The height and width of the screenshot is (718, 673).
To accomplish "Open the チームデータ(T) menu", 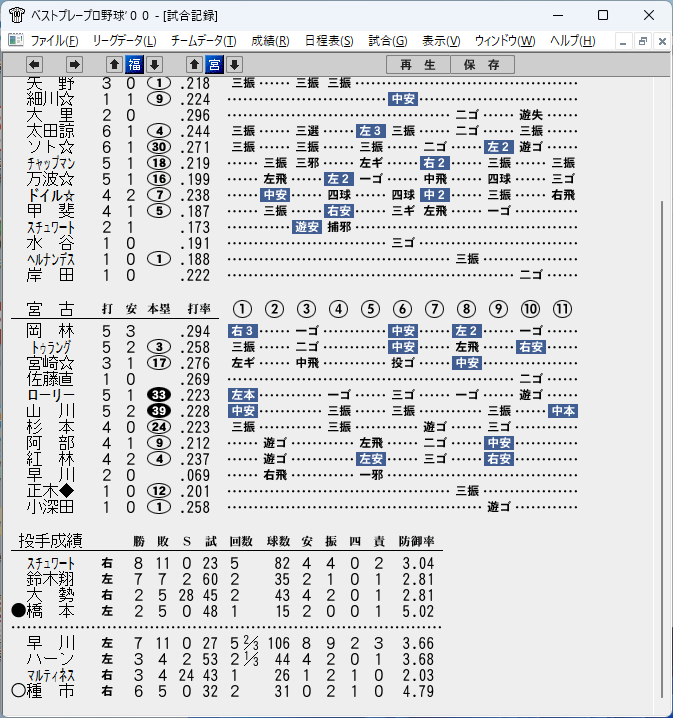I will (x=203, y=41).
